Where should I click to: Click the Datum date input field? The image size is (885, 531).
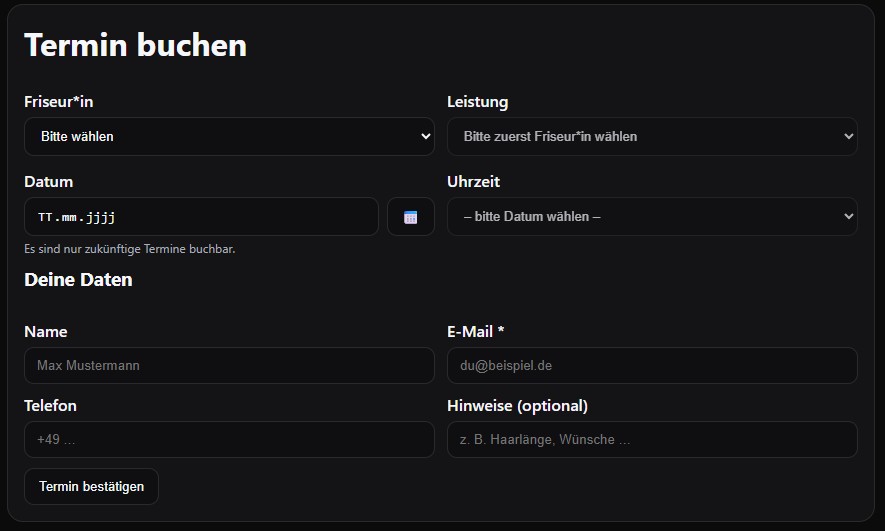coord(200,217)
